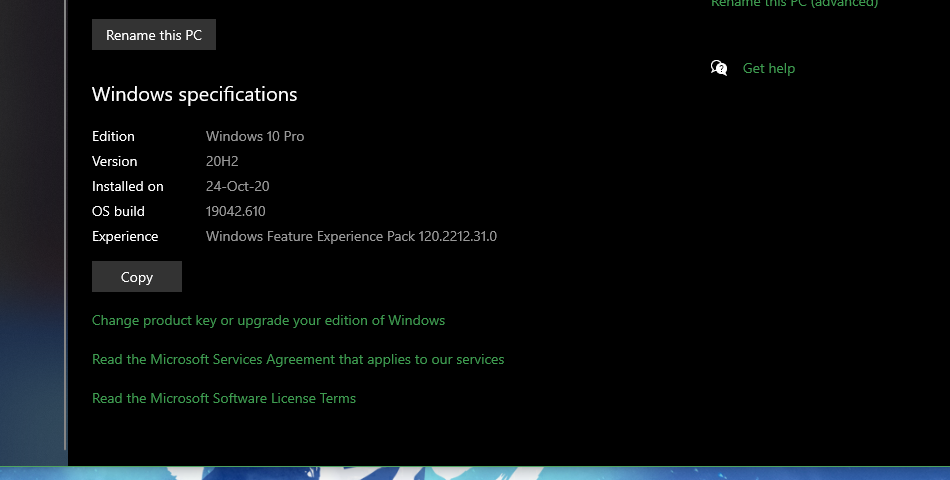The height and width of the screenshot is (480, 950).
Task: Click the 24-Oct-20 install date
Action: pos(237,186)
